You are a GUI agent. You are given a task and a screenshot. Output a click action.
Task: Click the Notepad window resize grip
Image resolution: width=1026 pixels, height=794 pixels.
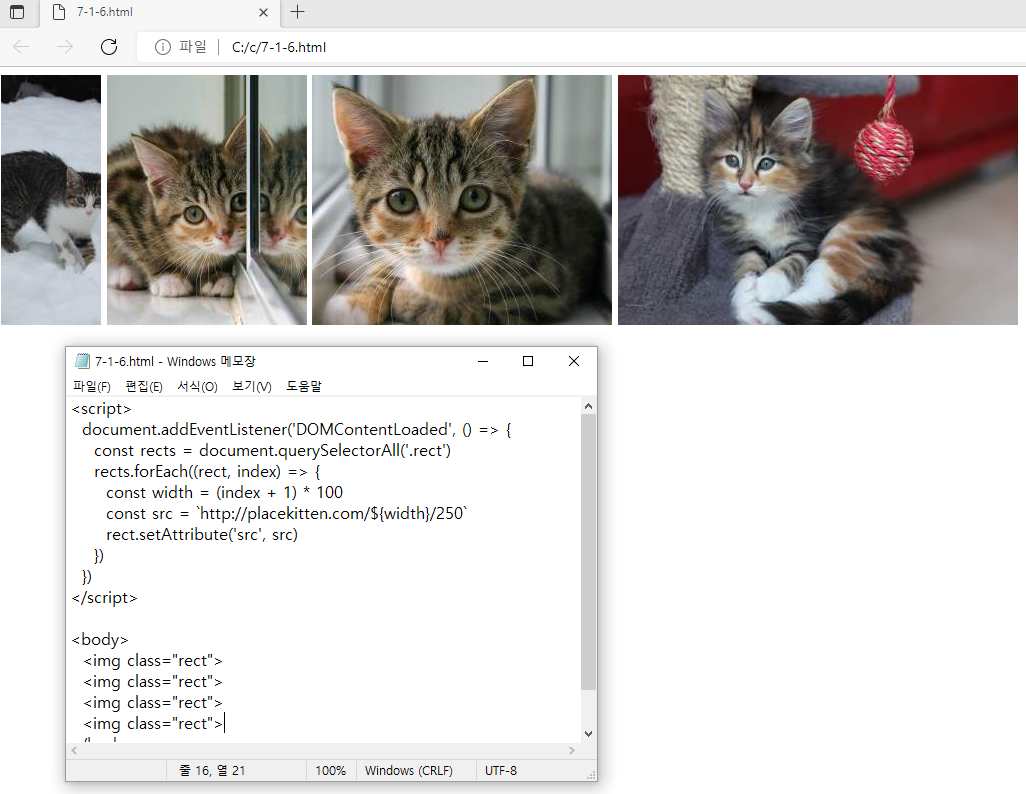(x=592, y=775)
